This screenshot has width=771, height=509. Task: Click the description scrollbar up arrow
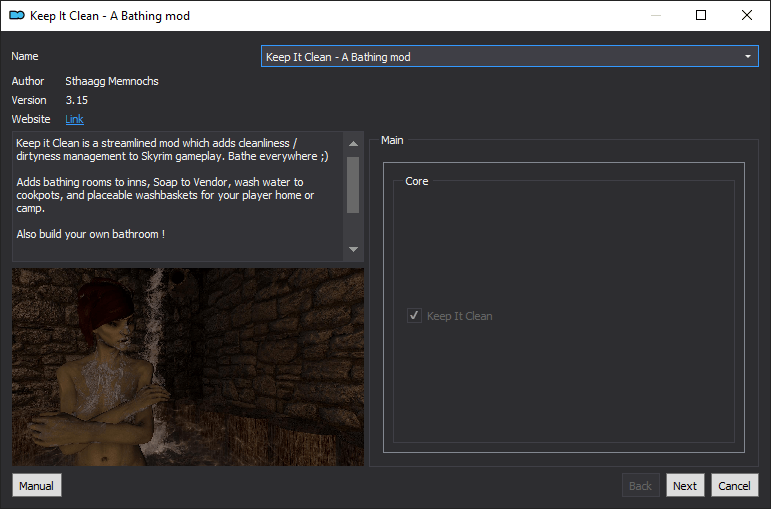click(353, 144)
